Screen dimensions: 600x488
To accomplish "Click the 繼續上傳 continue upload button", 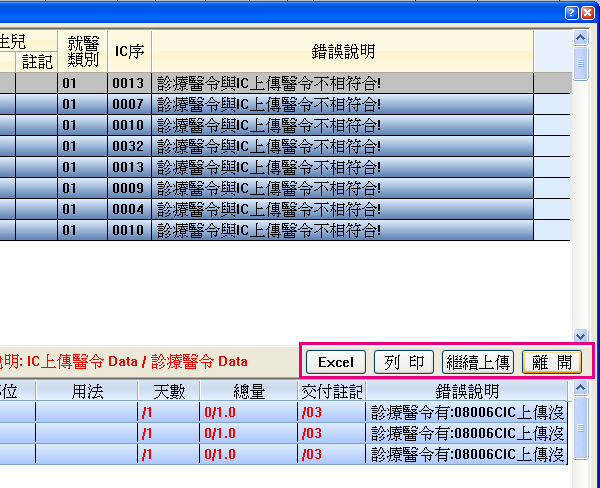I will (x=478, y=362).
